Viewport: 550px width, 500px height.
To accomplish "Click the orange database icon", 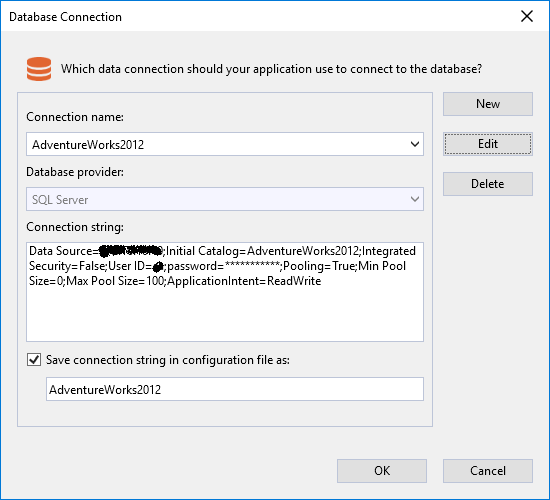I will click(x=39, y=69).
